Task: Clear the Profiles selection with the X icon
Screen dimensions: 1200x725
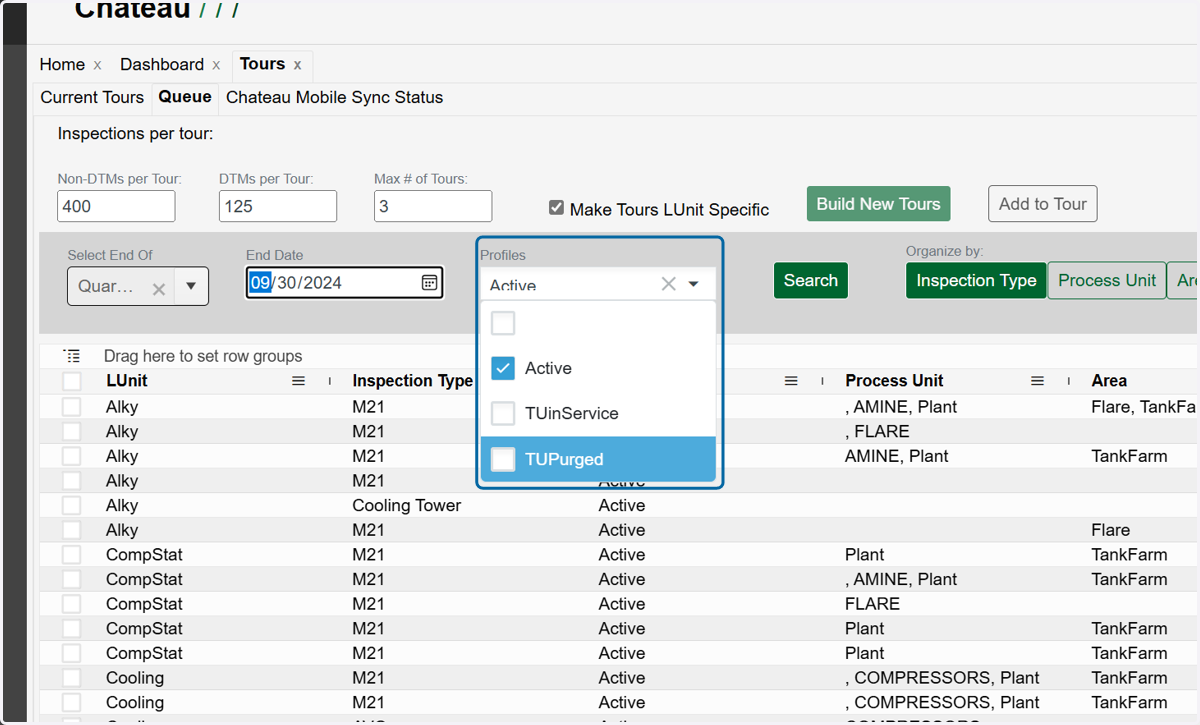Action: (x=669, y=284)
